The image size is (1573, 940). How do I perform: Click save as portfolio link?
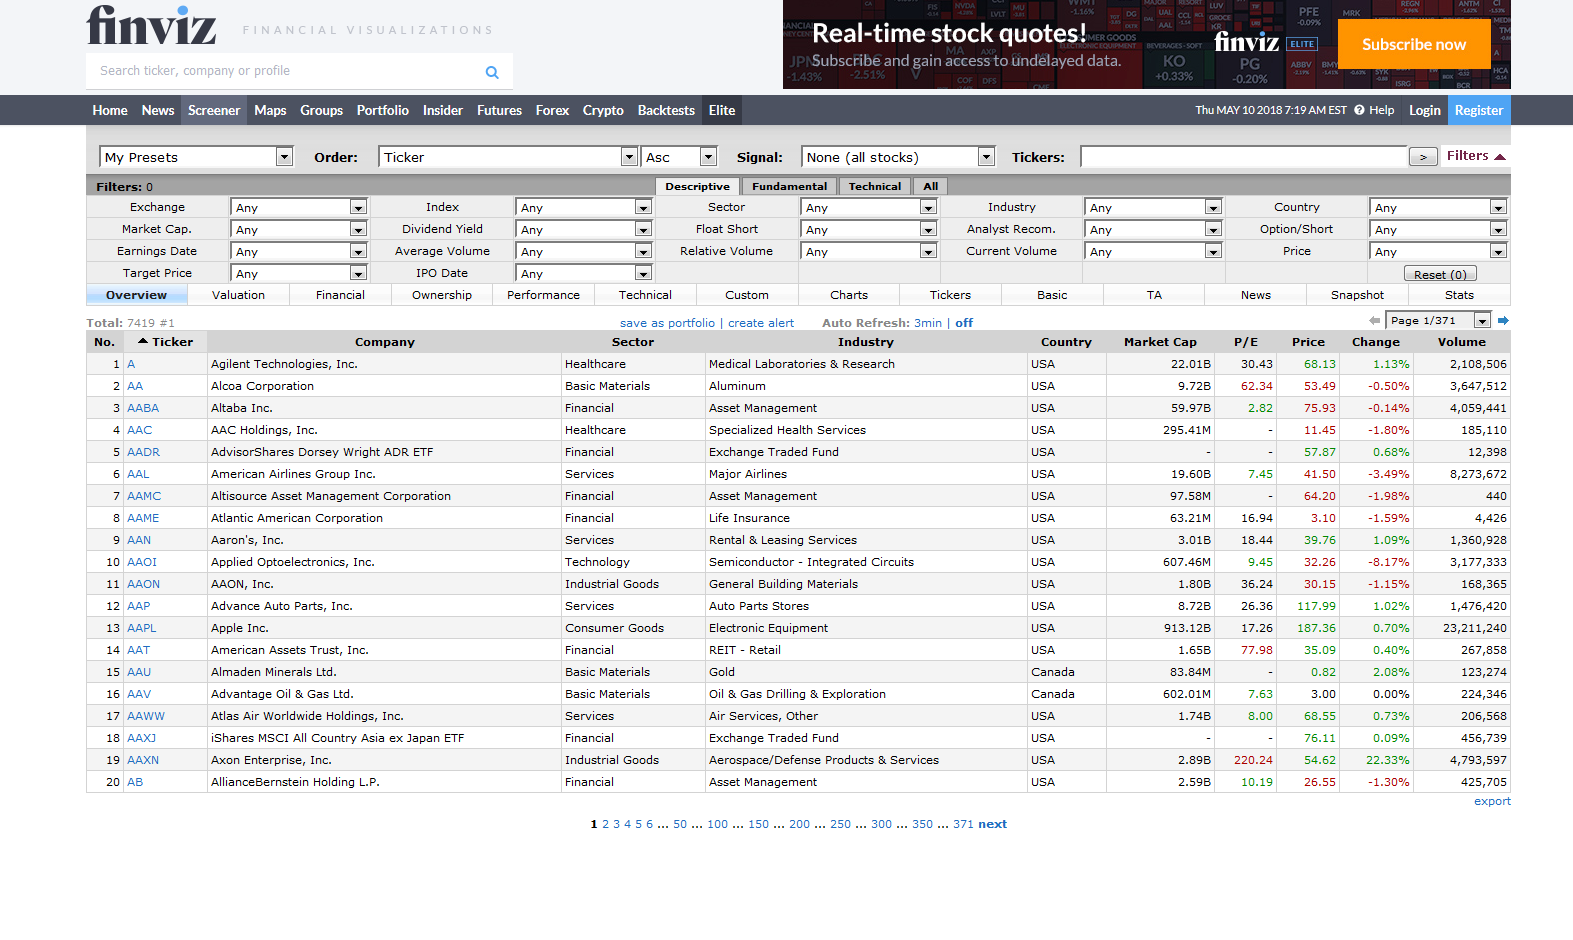667,323
